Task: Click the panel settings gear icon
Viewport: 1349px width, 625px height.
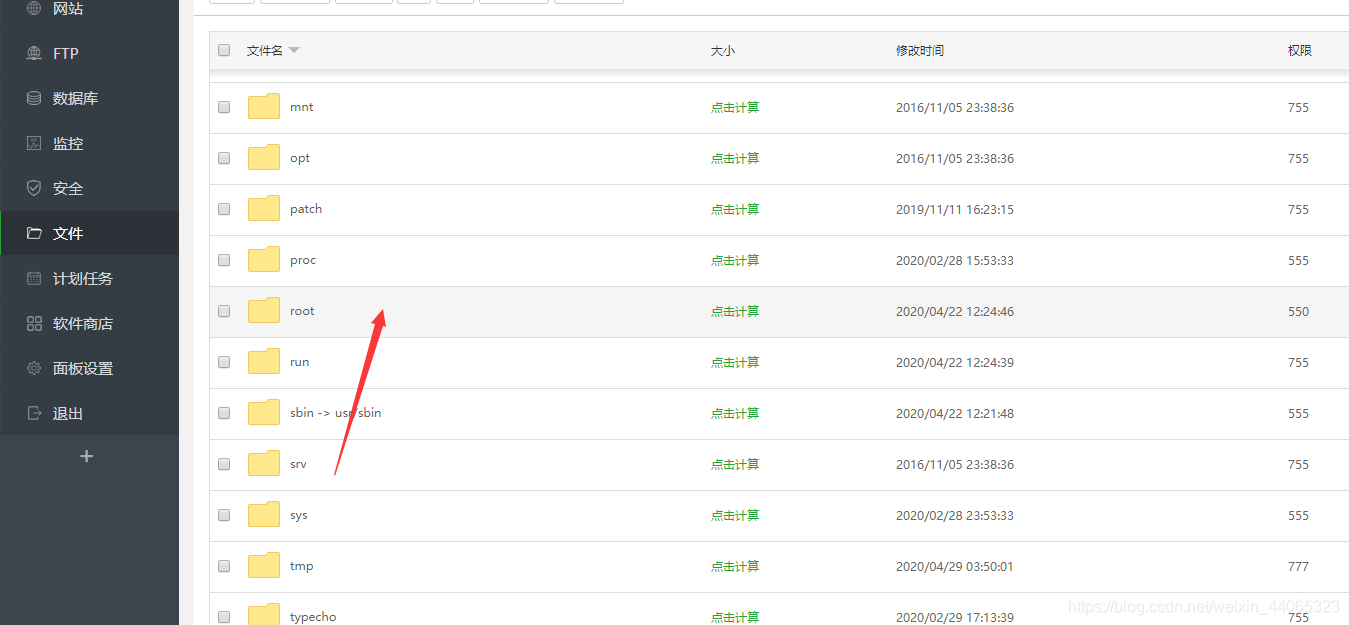Action: click(x=34, y=369)
